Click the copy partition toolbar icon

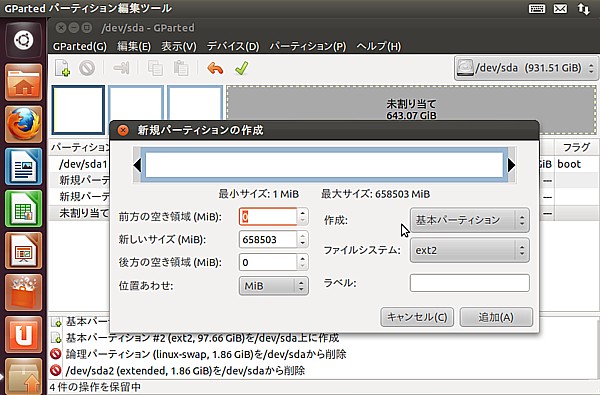pyautogui.click(x=155, y=68)
